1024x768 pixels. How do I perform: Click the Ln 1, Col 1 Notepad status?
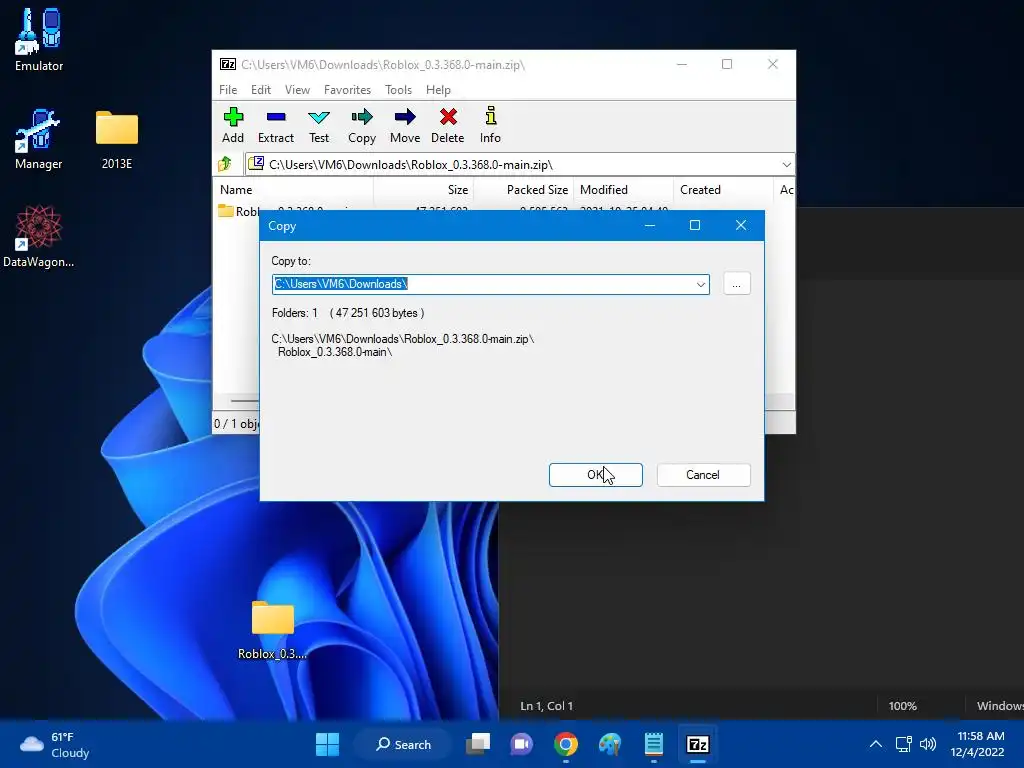pos(546,706)
